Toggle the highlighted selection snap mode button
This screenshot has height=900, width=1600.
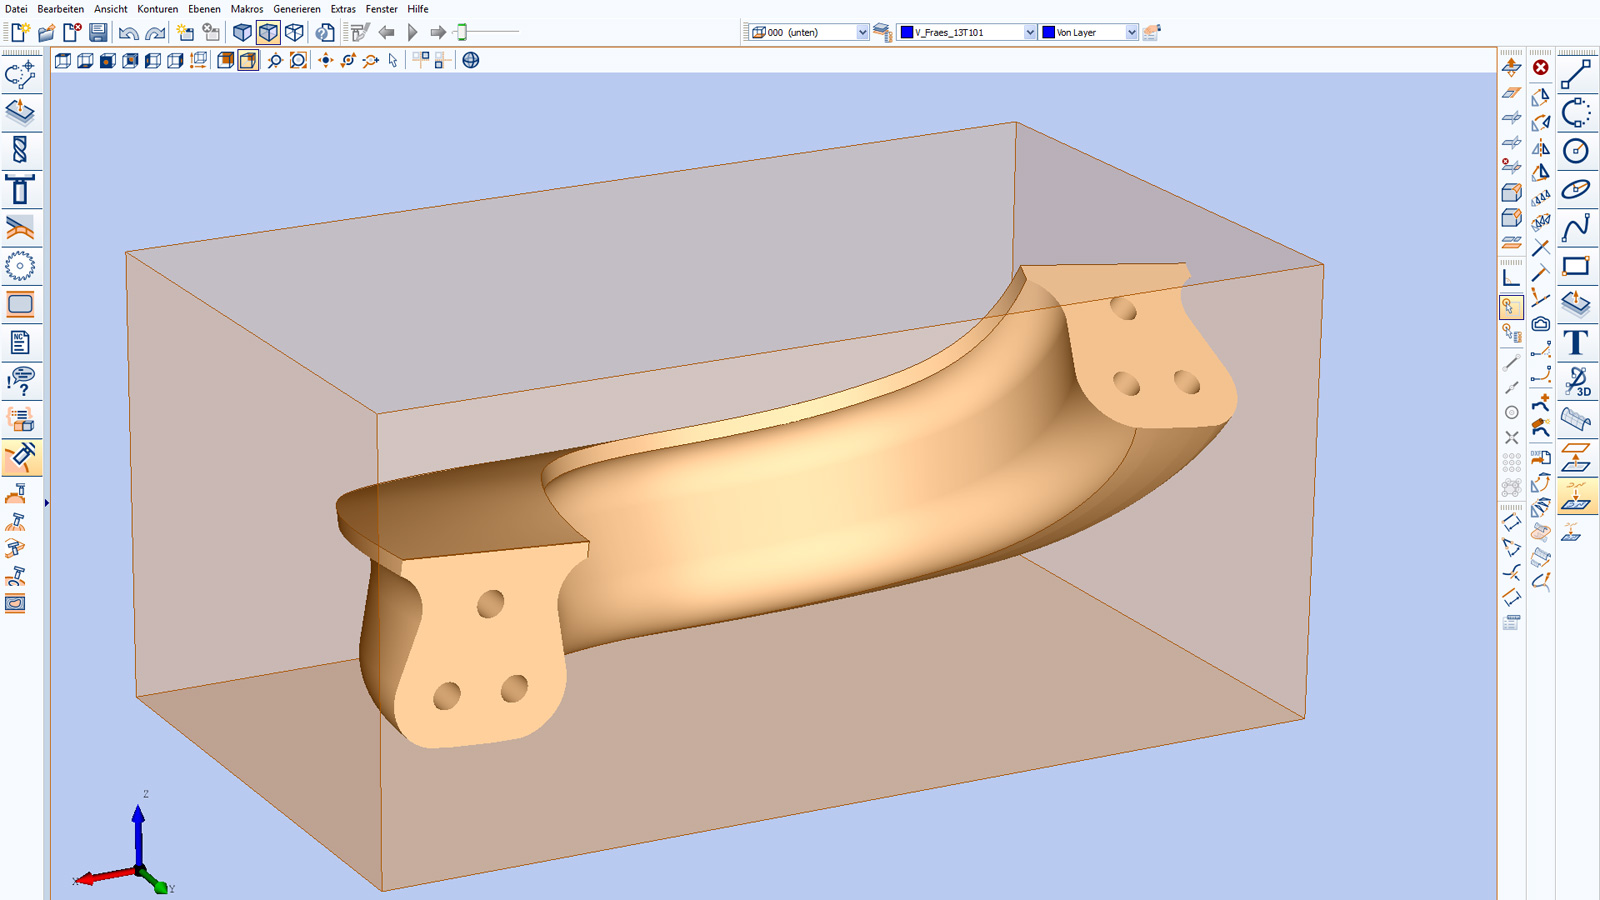(1511, 307)
